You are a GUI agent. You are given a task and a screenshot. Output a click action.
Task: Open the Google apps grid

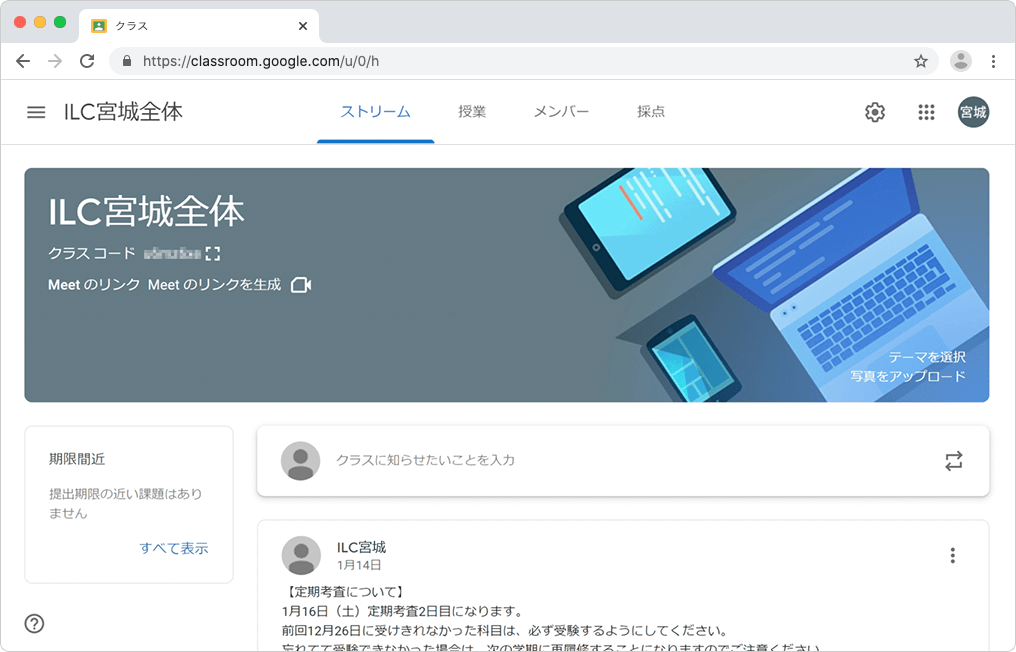[927, 112]
